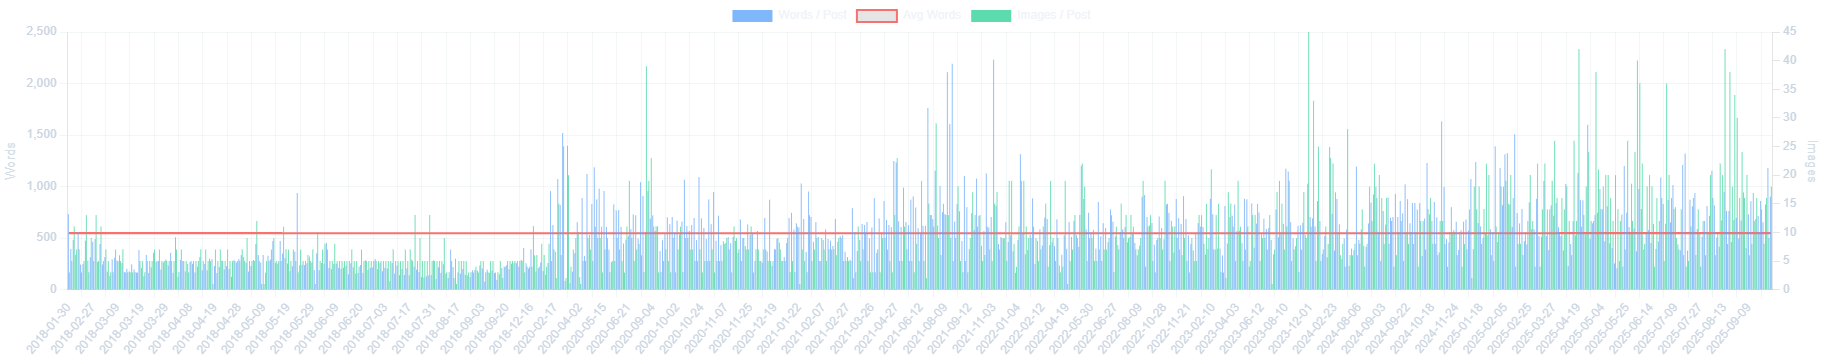Toggle the Words / Post legend series
This screenshot has height=360, width=1823.
click(x=790, y=15)
